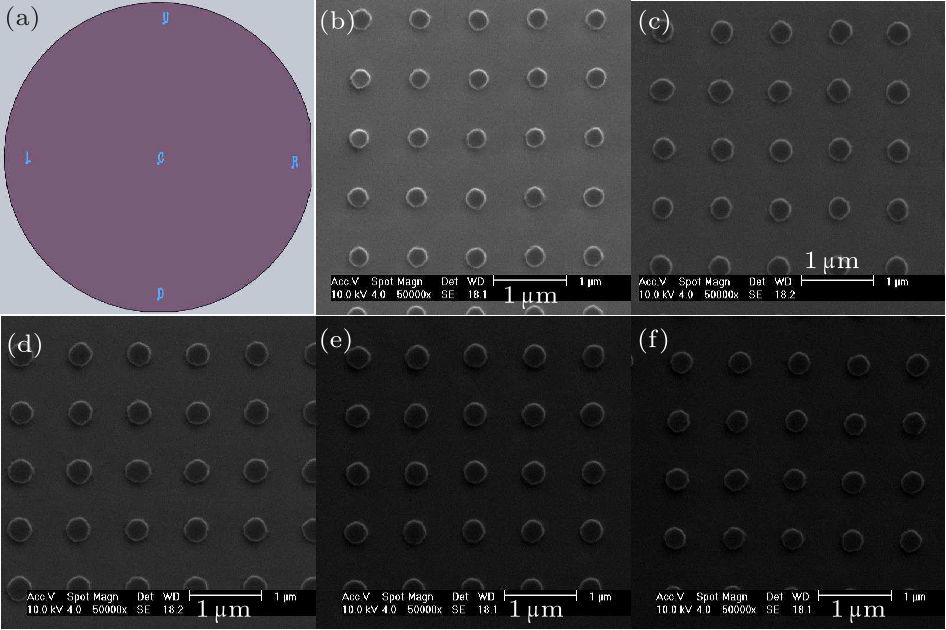Click the "10.0 kV" voltage value in panel (f)
Viewport: 946px width, 630px height.
[x=673, y=609]
